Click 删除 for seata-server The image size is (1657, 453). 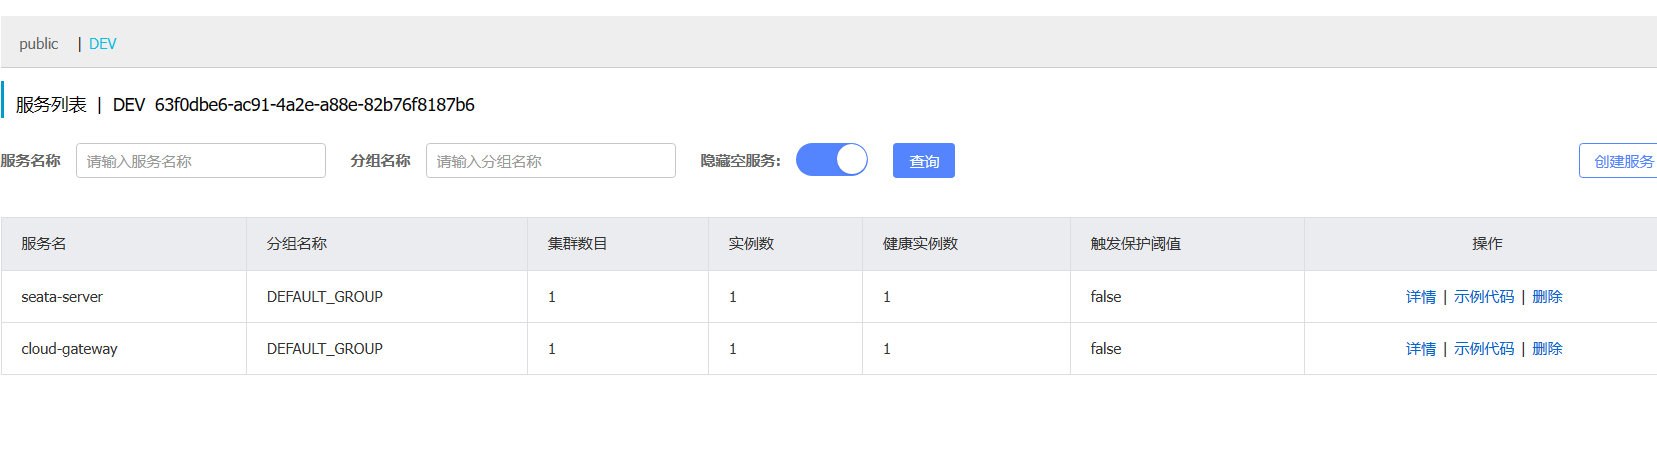pos(1547,297)
